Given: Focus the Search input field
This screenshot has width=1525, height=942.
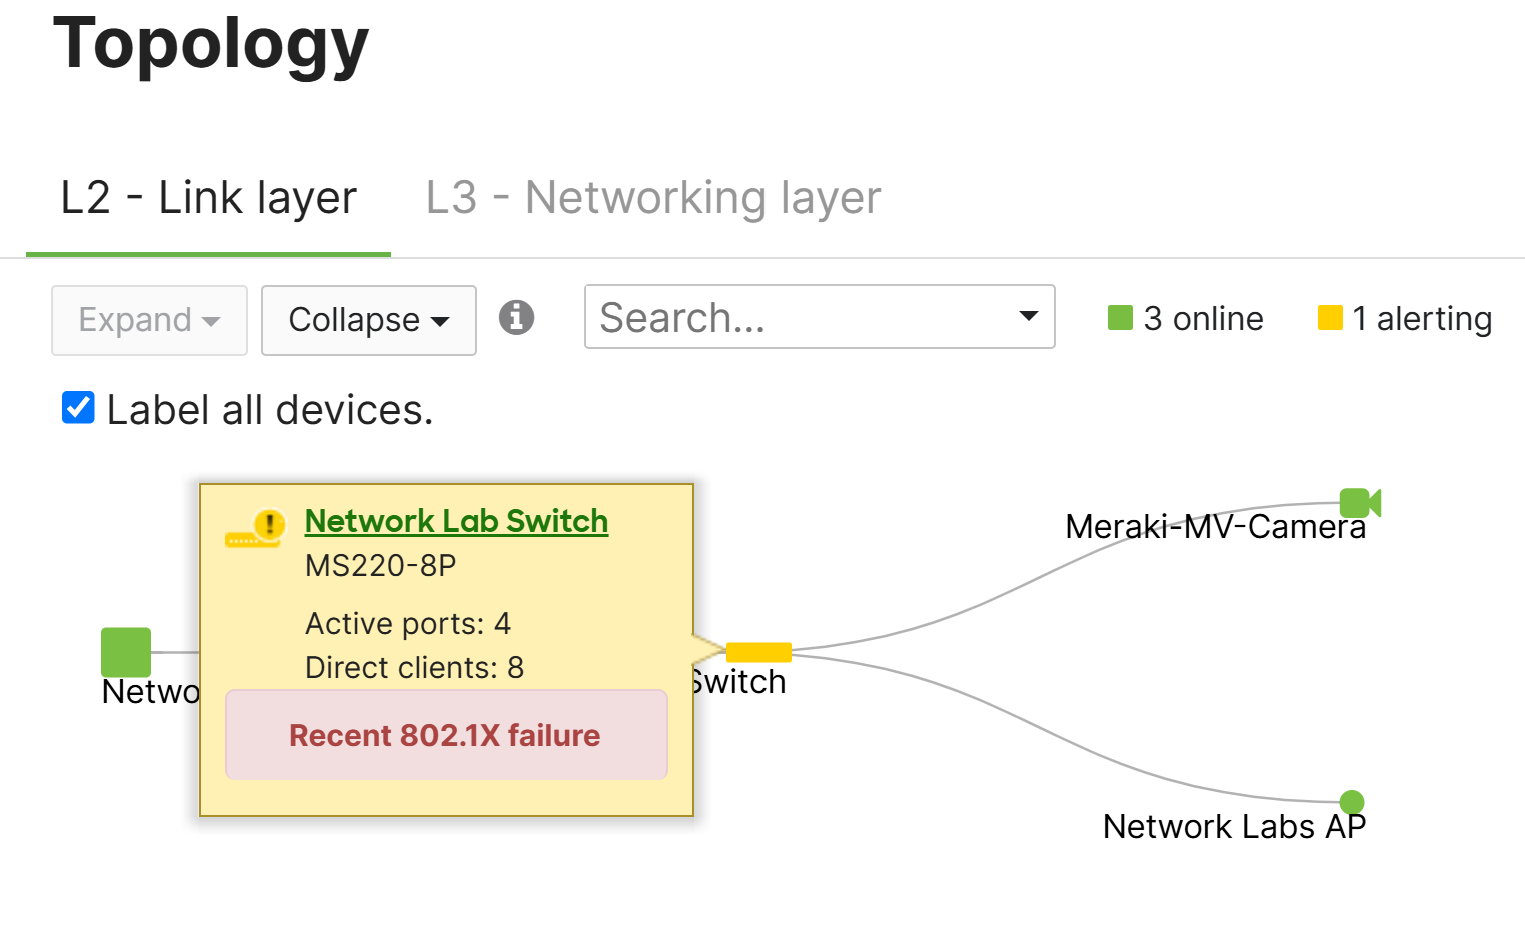Looking at the screenshot, I should click(x=819, y=317).
